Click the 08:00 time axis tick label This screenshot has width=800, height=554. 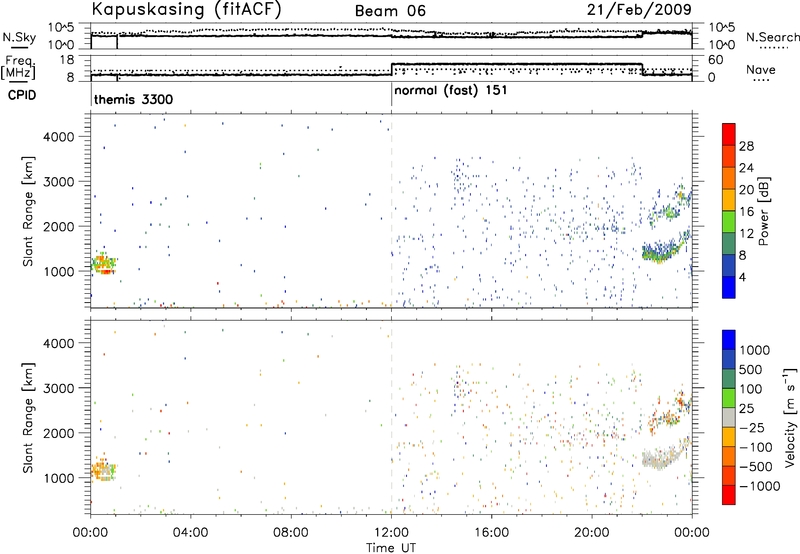click(291, 533)
